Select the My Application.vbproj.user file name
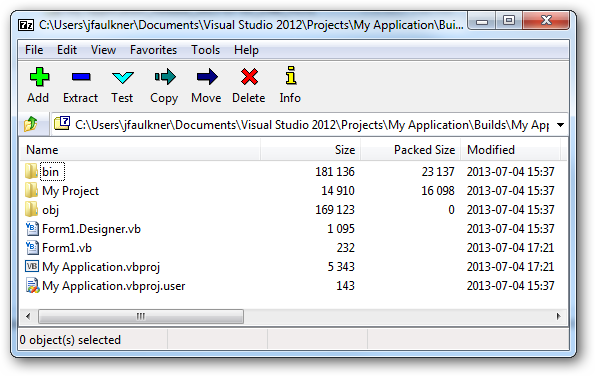This screenshot has height=376, width=595. 113,286
